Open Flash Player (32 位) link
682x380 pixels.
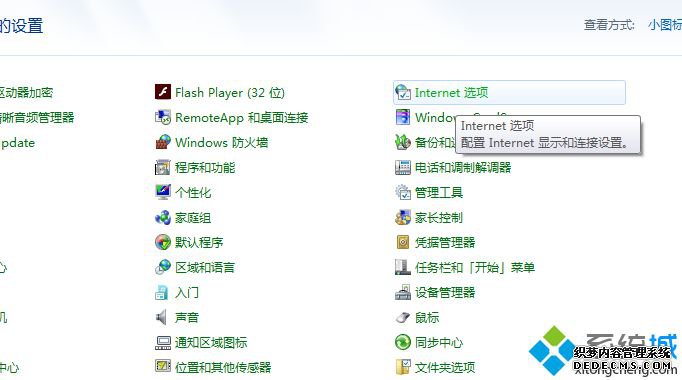click(x=230, y=93)
